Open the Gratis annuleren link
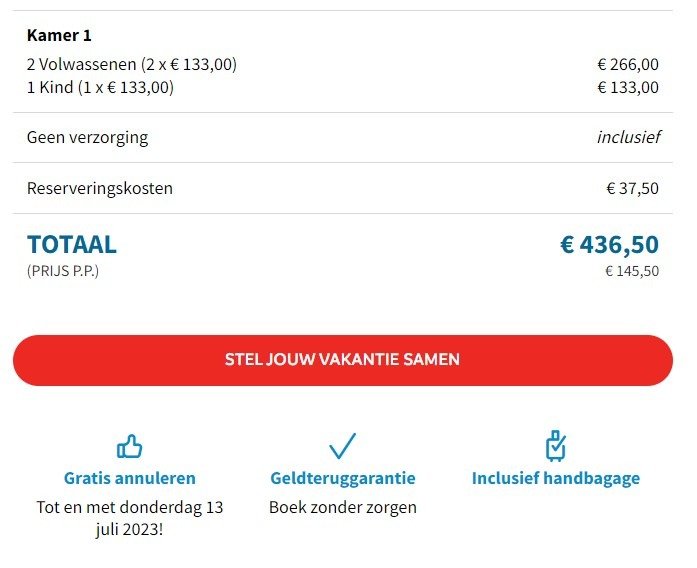 tap(130, 478)
